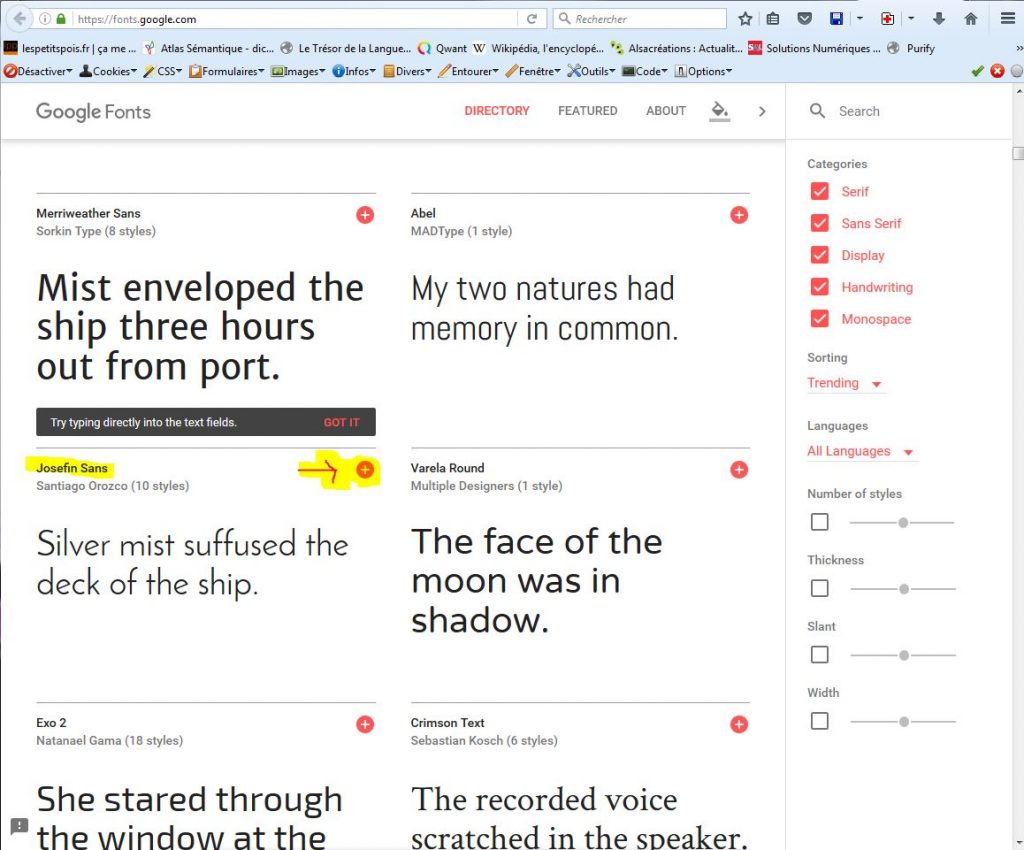This screenshot has width=1024, height=850.
Task: Click the plus icon next to Abel
Action: [x=739, y=215]
